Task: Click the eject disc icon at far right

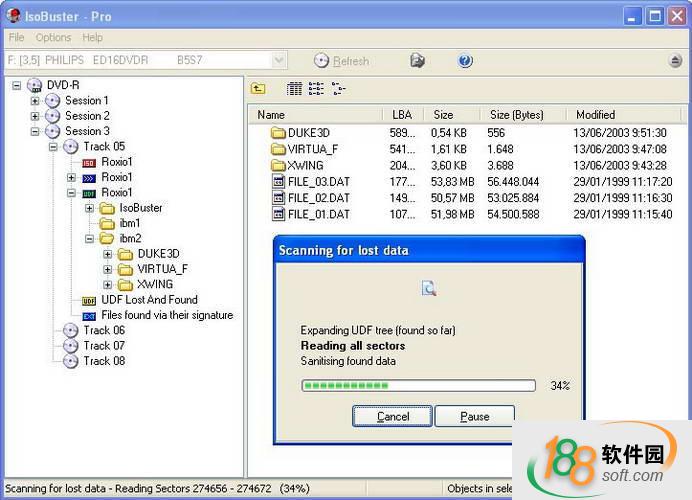Action: pos(675,61)
